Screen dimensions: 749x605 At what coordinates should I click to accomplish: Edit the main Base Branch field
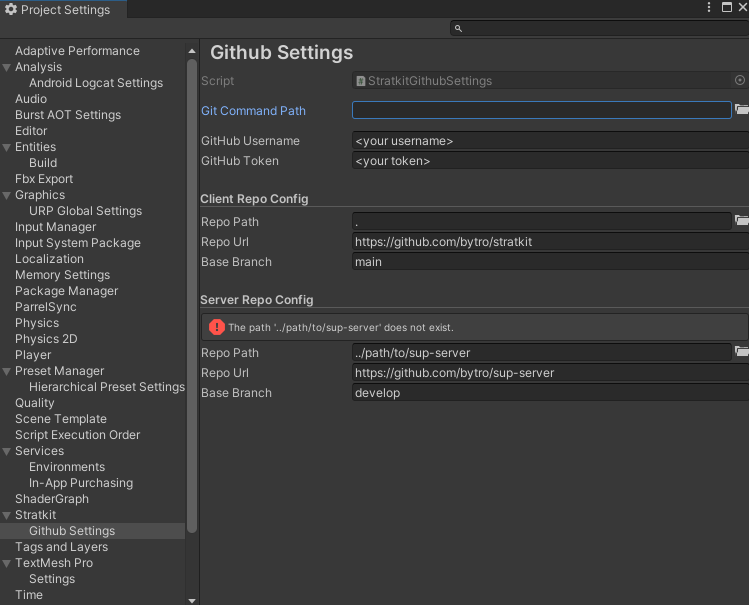550,262
